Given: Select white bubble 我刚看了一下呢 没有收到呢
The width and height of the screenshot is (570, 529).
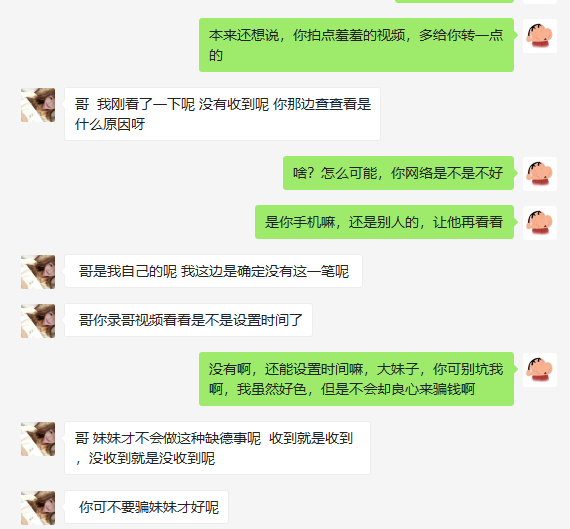Looking at the screenshot, I should pyautogui.click(x=222, y=114).
